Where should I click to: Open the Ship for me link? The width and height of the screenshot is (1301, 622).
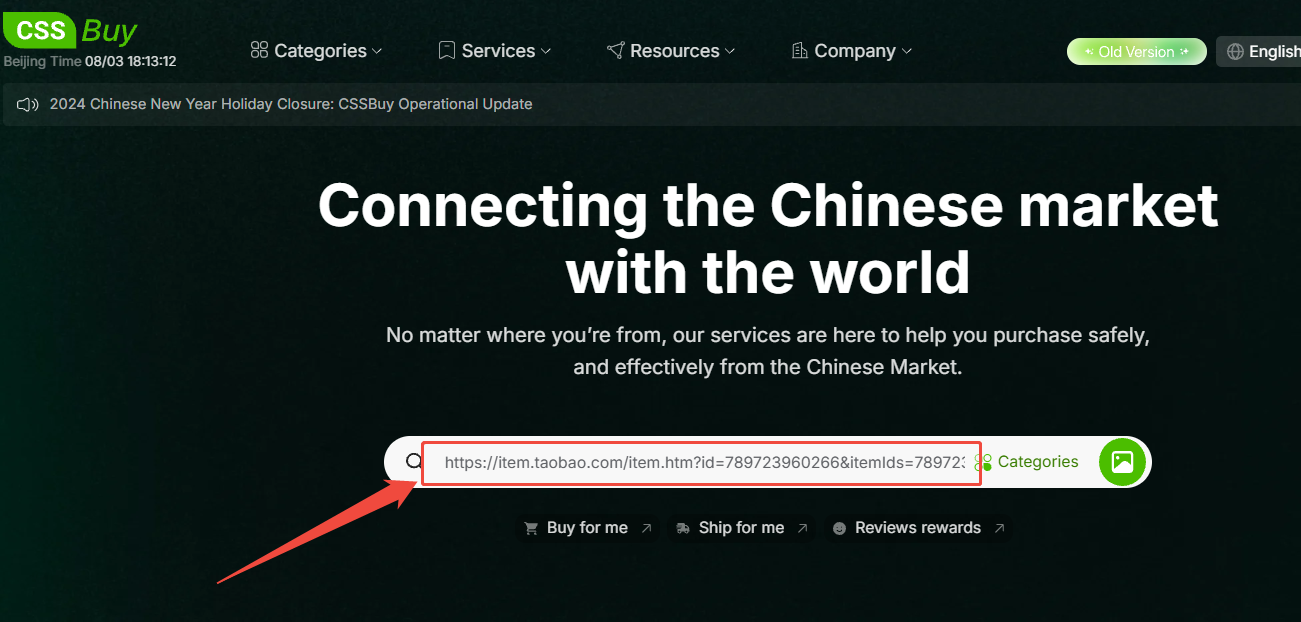coord(741,528)
